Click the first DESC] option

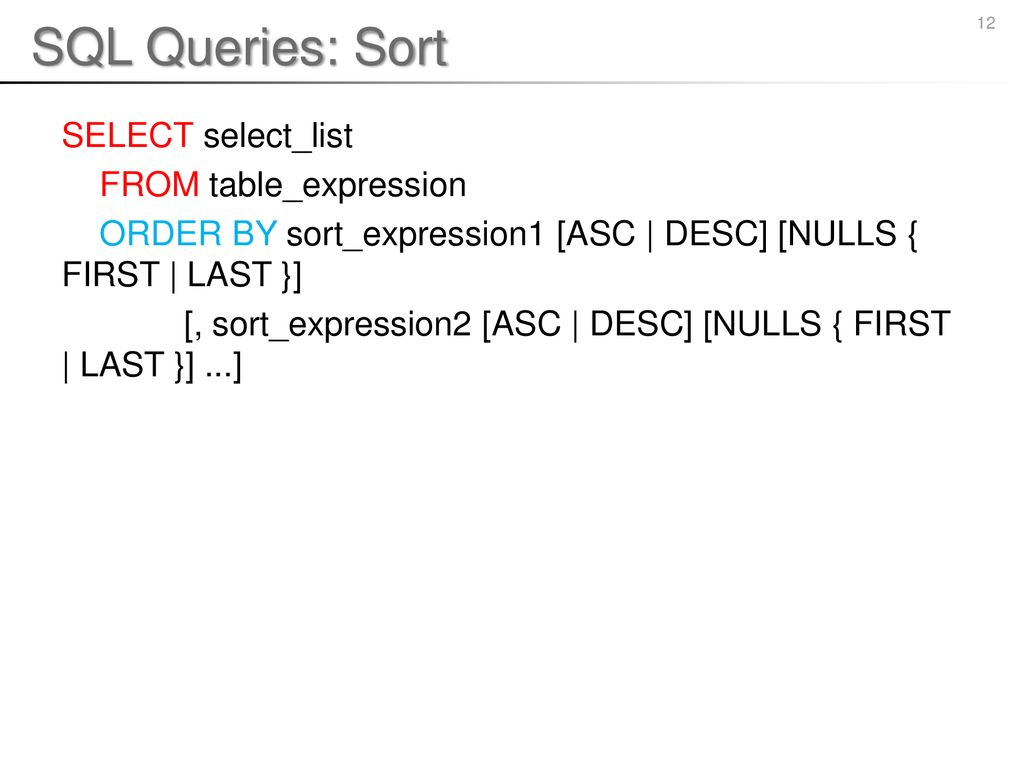click(716, 234)
